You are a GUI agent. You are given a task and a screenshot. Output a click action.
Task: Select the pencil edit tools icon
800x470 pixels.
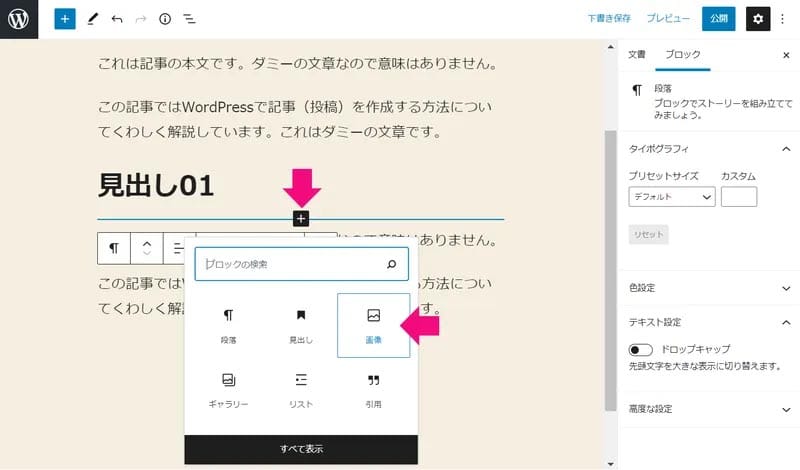point(92,19)
